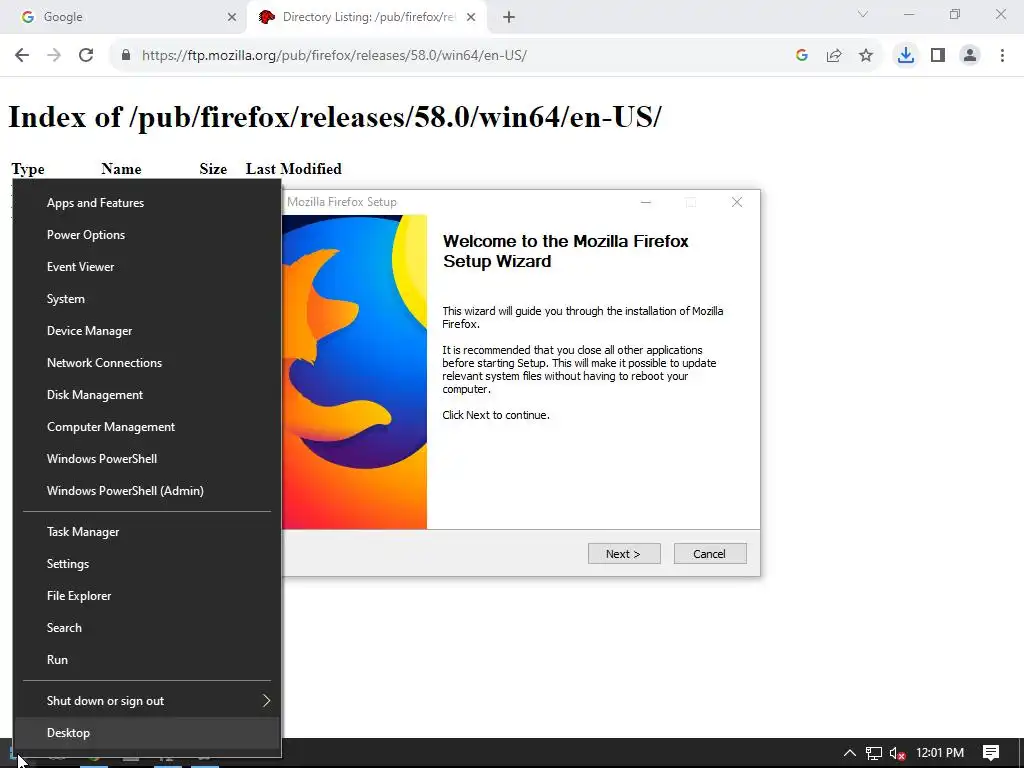Screen dimensions: 1024x768
Task: Show hidden tray icons chevron
Action: [850, 753]
